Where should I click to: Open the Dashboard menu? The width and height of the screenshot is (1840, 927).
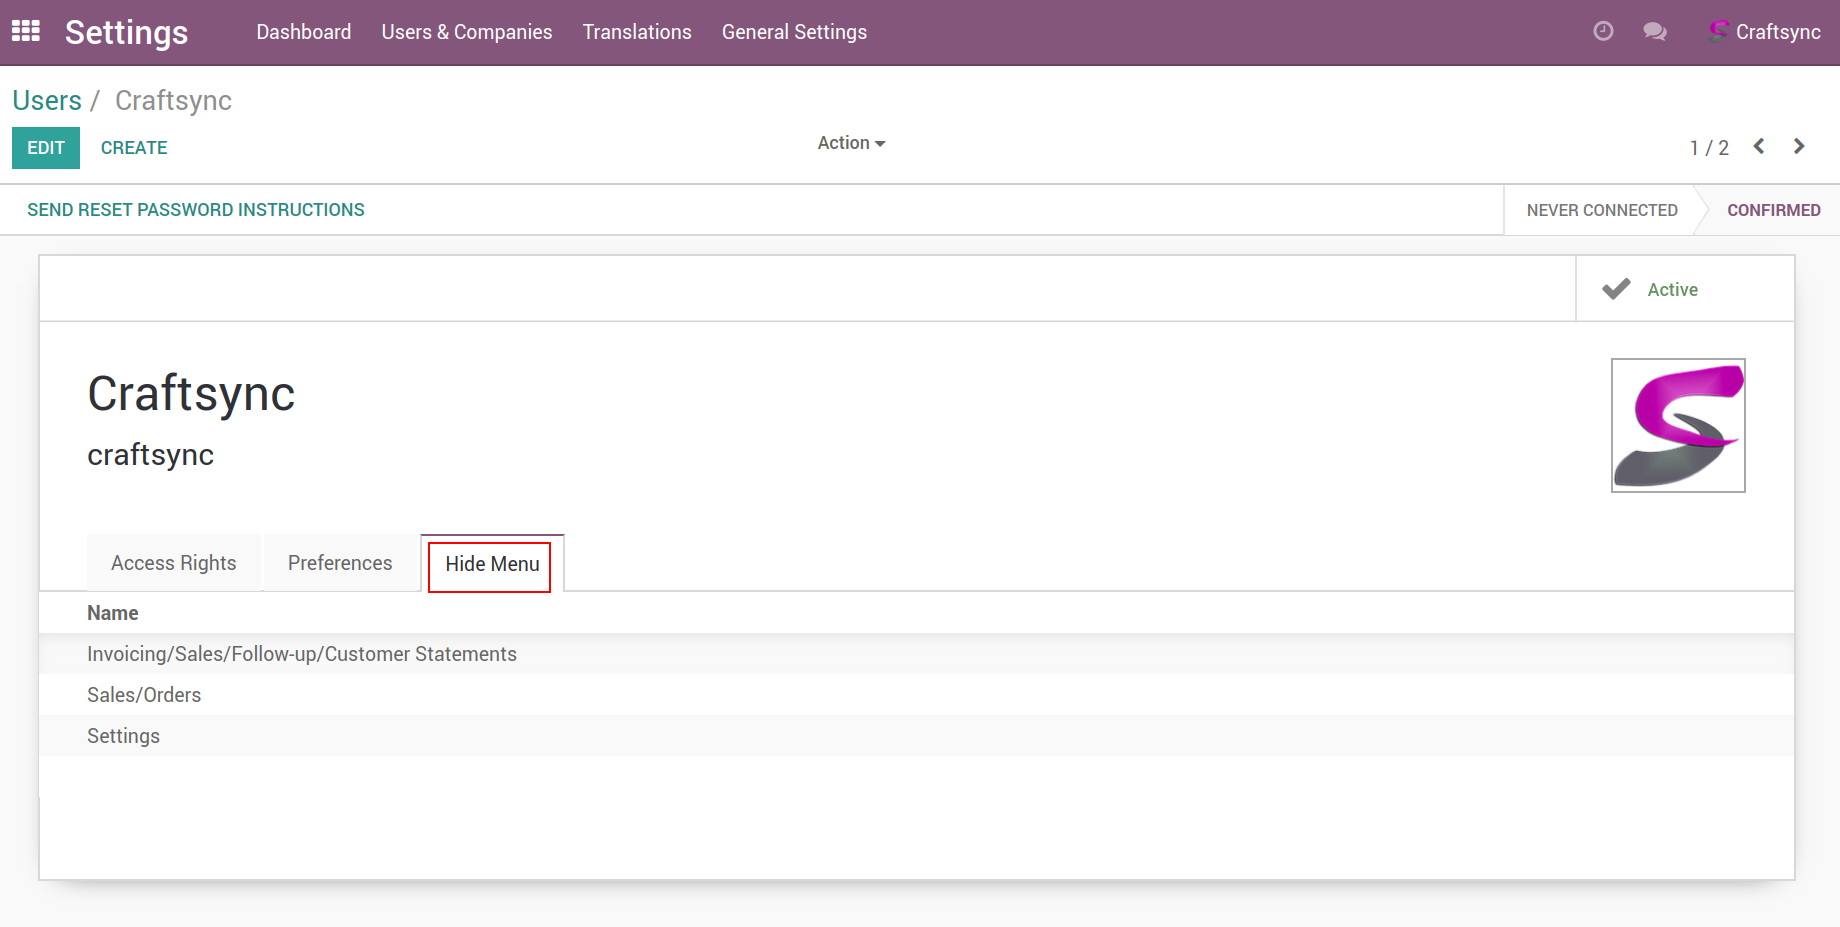(304, 32)
